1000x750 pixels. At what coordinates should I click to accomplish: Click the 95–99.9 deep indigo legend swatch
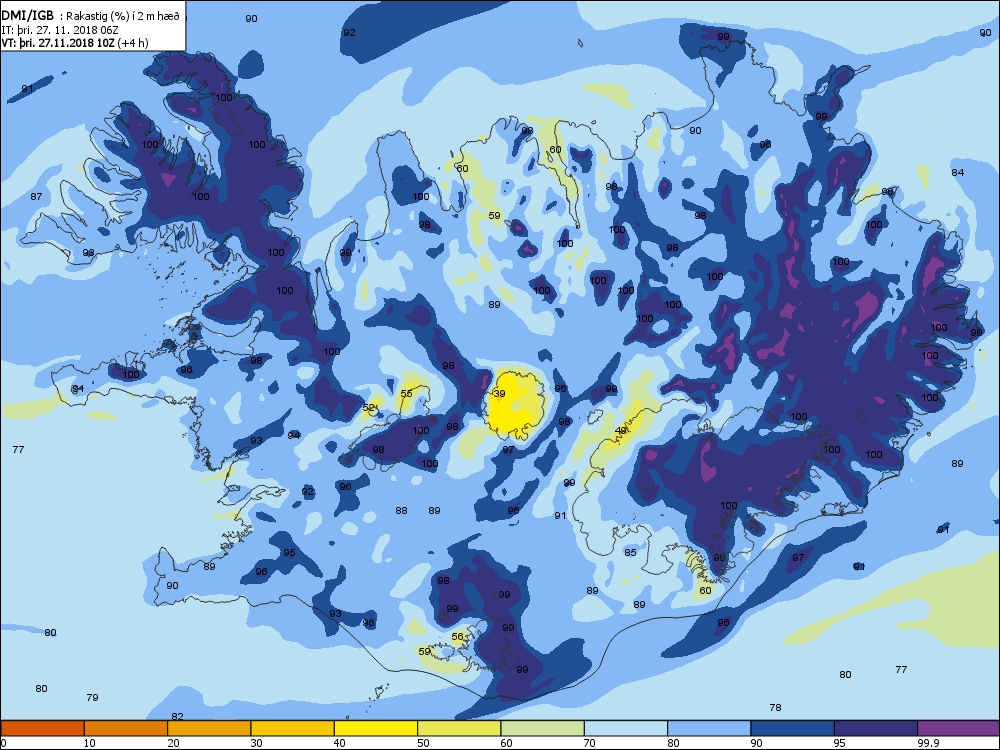[x=876, y=728]
